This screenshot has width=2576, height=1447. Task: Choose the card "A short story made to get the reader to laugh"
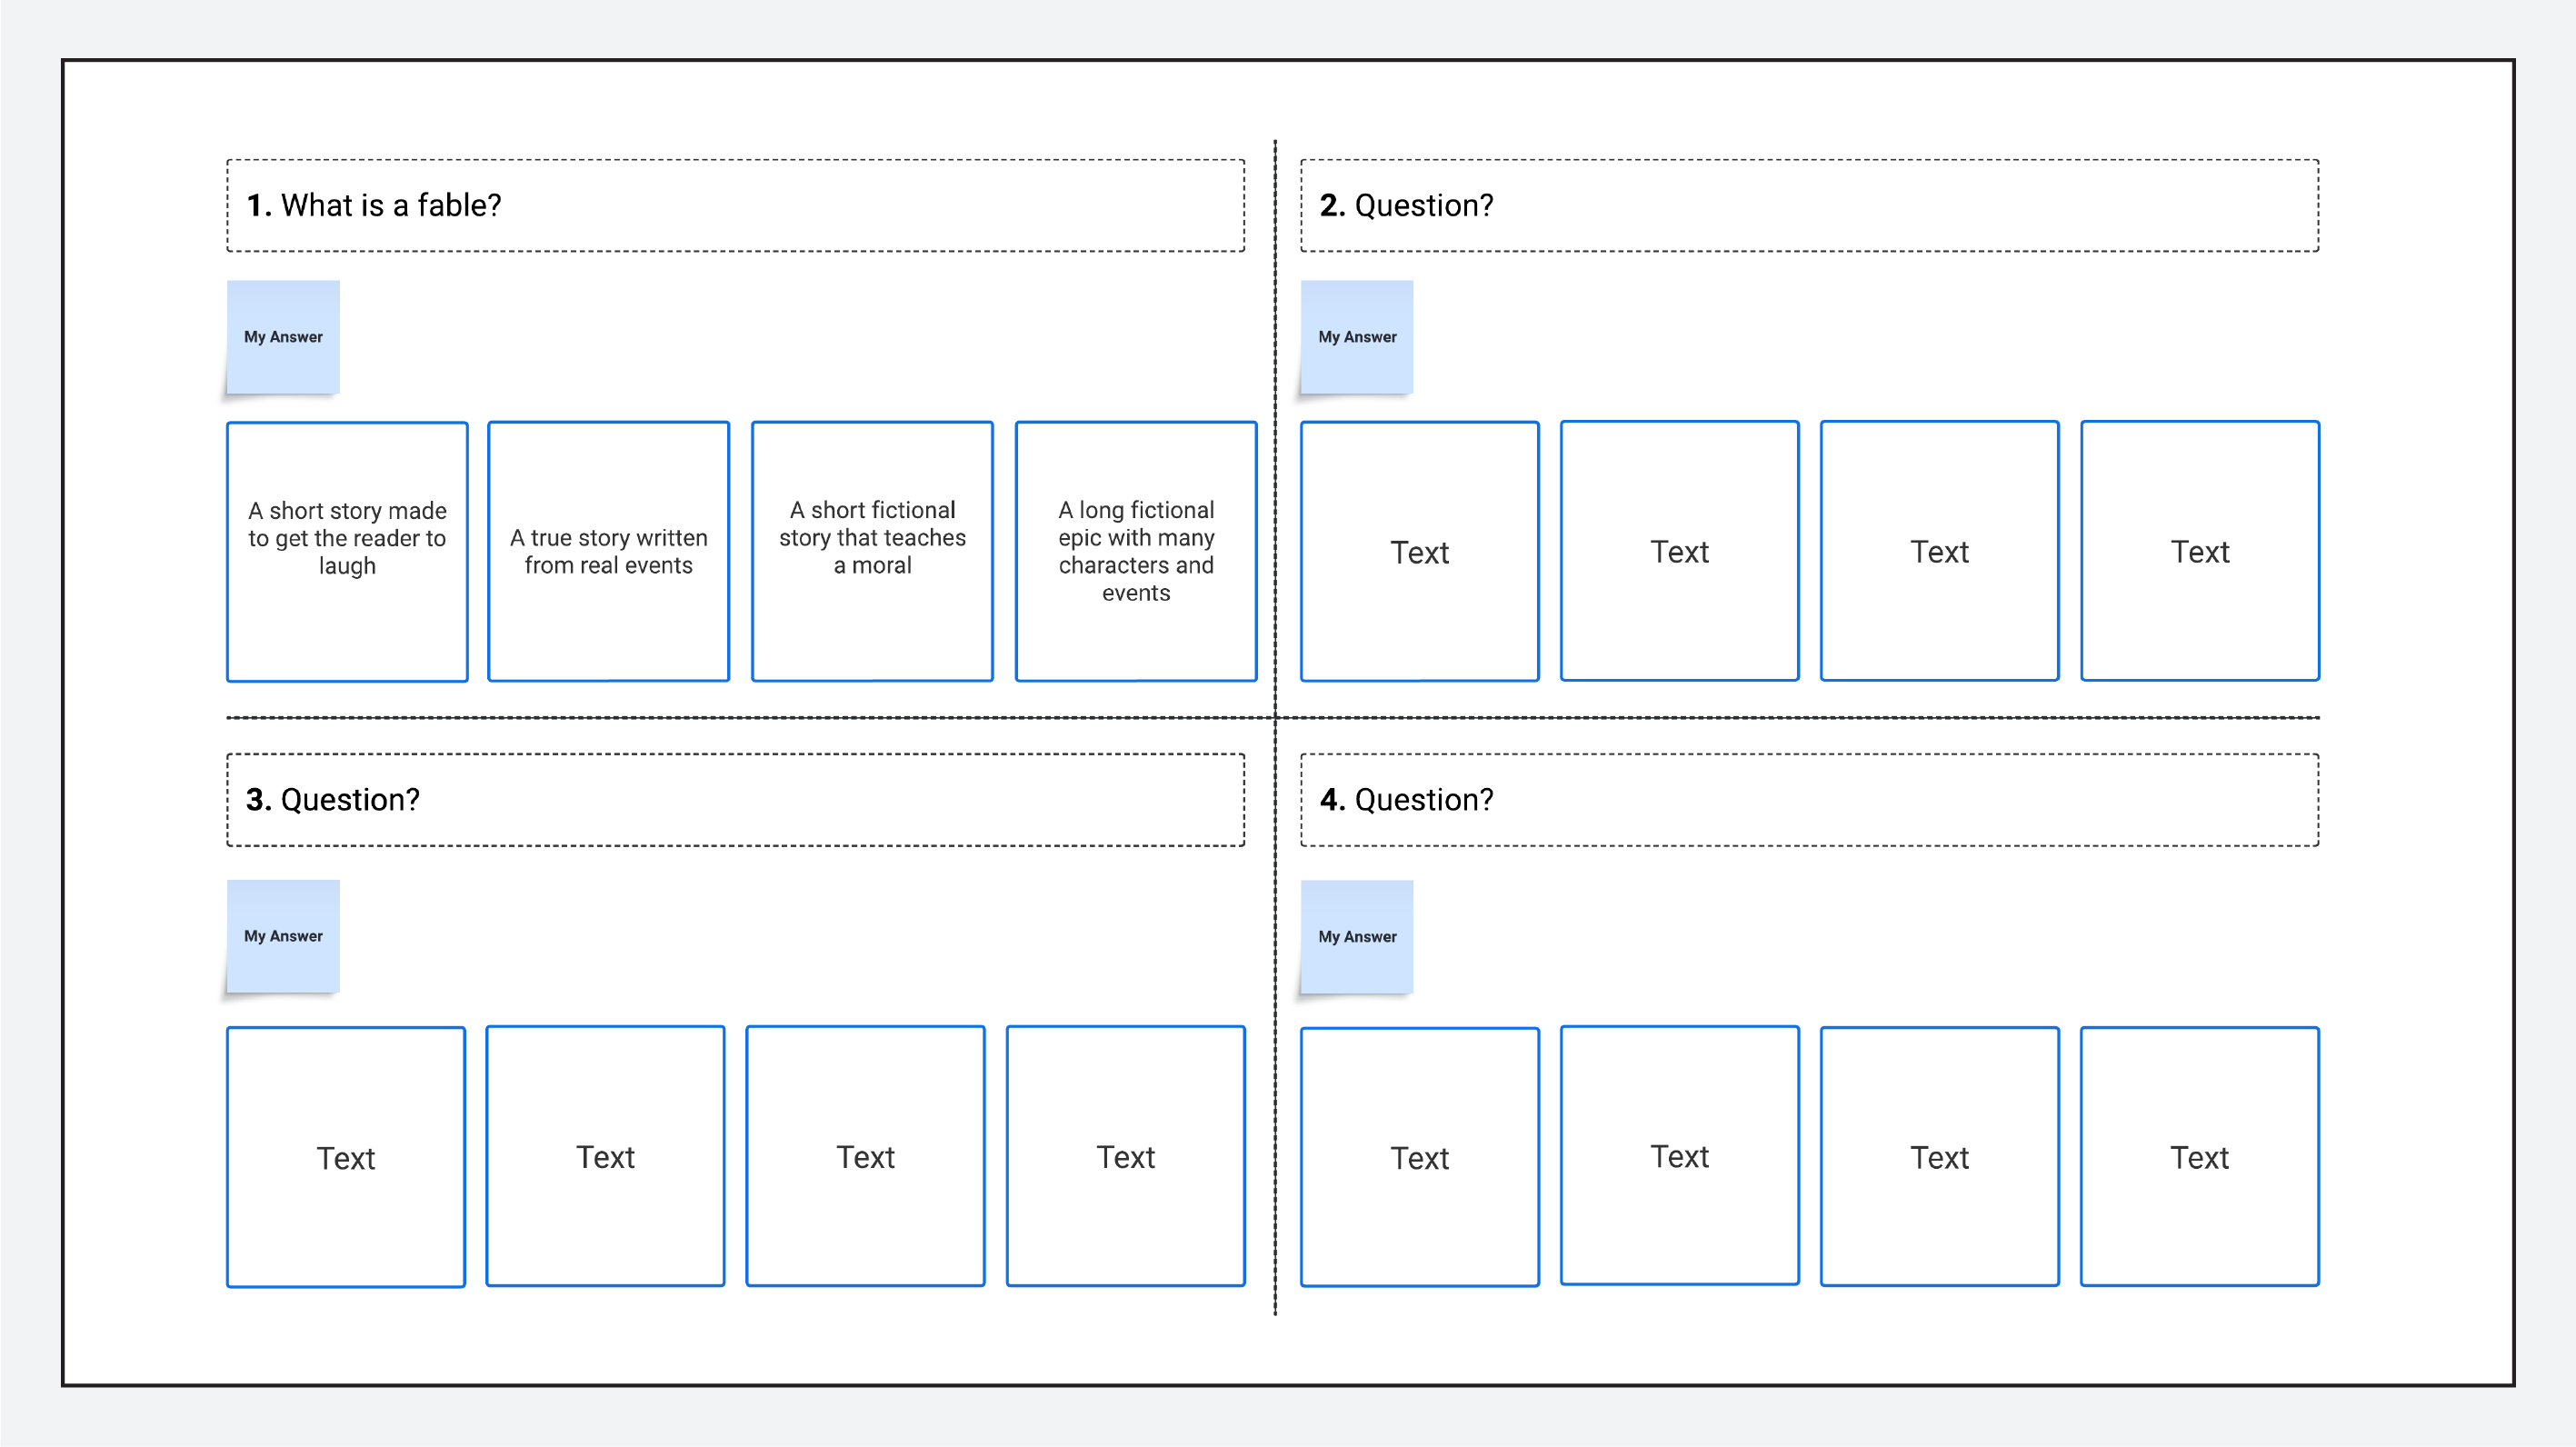pos(347,552)
